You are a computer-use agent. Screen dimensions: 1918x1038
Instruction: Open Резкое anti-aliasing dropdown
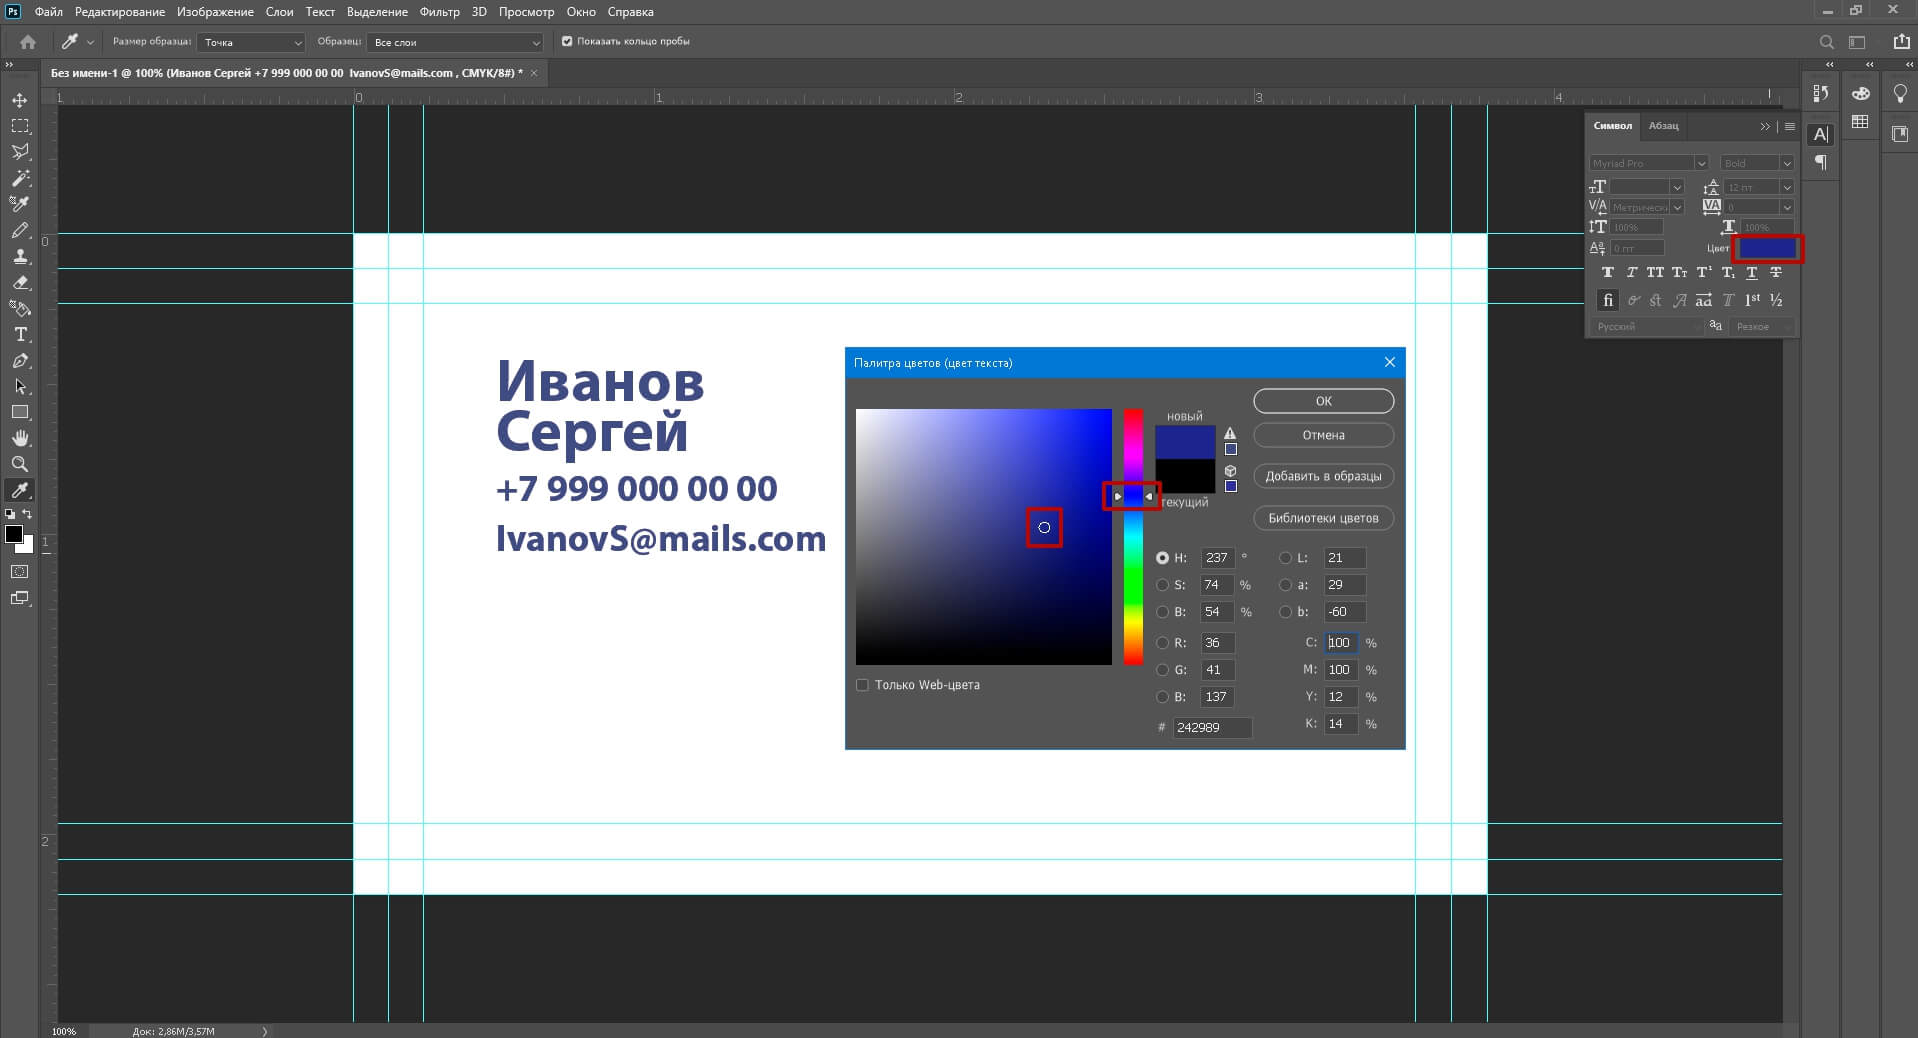(1763, 326)
